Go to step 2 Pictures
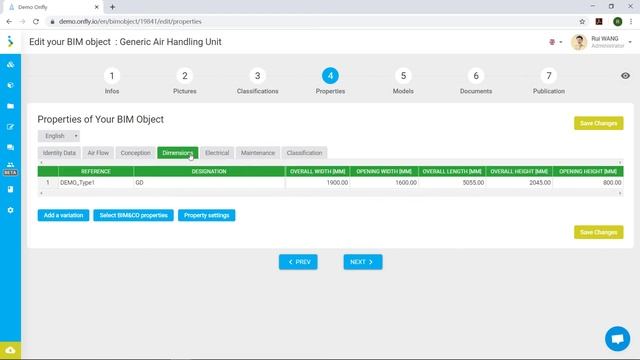Image resolution: width=640 pixels, height=360 pixels. pos(185,81)
